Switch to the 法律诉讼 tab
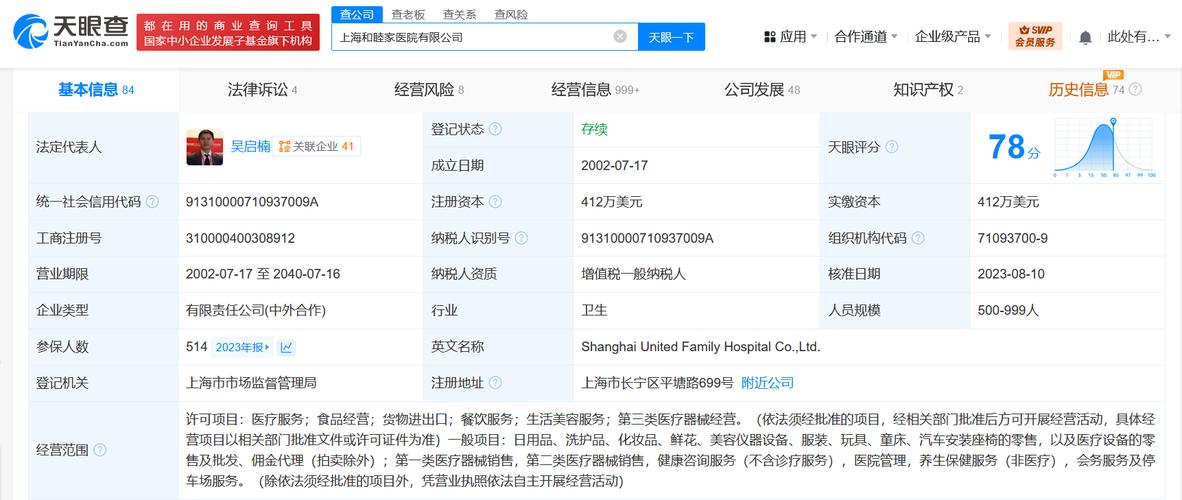Screen dimensions: 1182x500 (262, 90)
